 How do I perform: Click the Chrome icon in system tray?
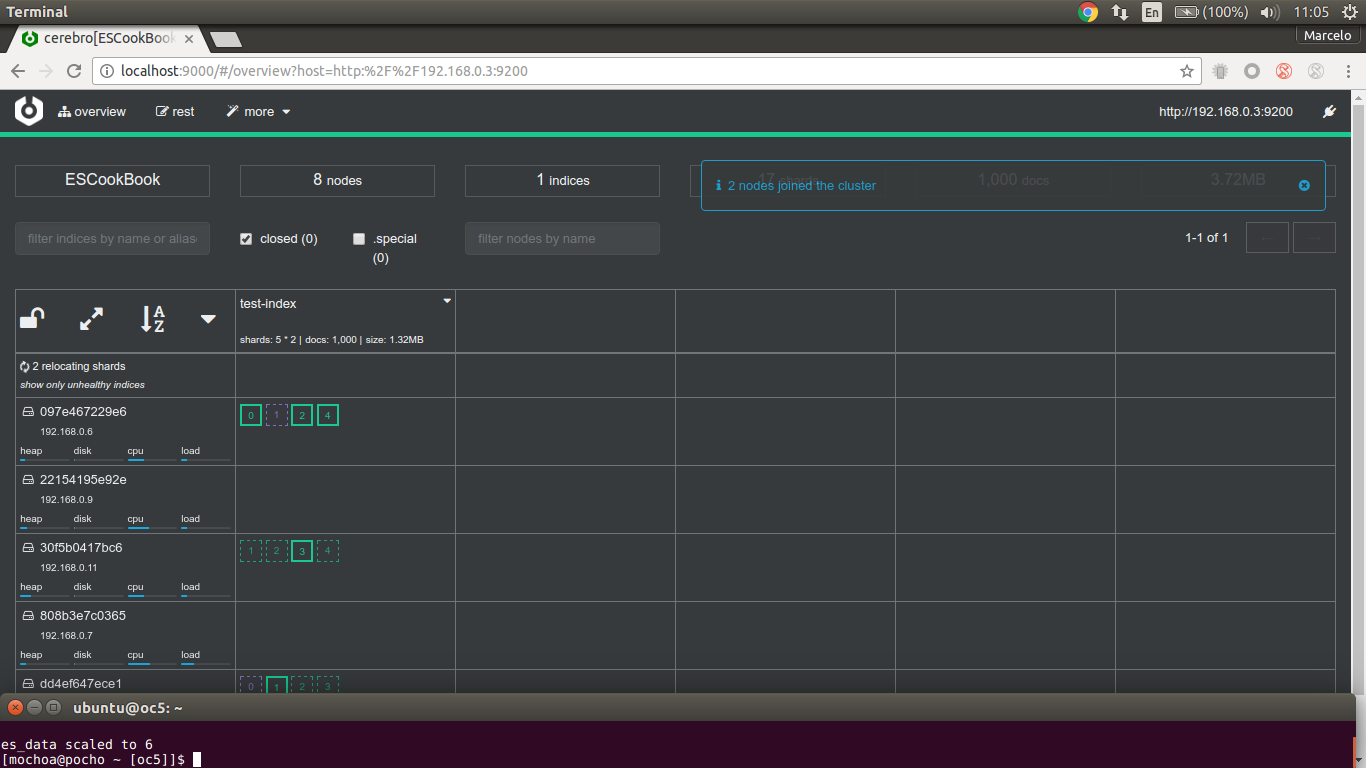pos(1088,12)
